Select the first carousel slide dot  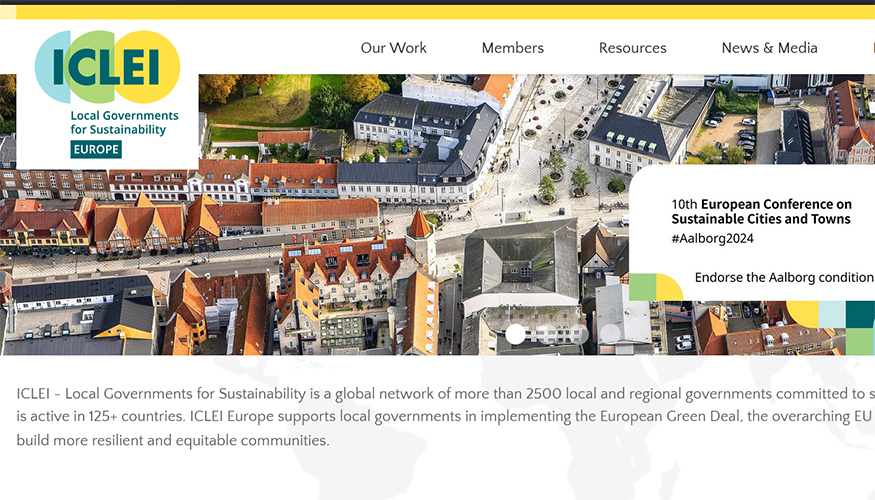[x=515, y=334]
